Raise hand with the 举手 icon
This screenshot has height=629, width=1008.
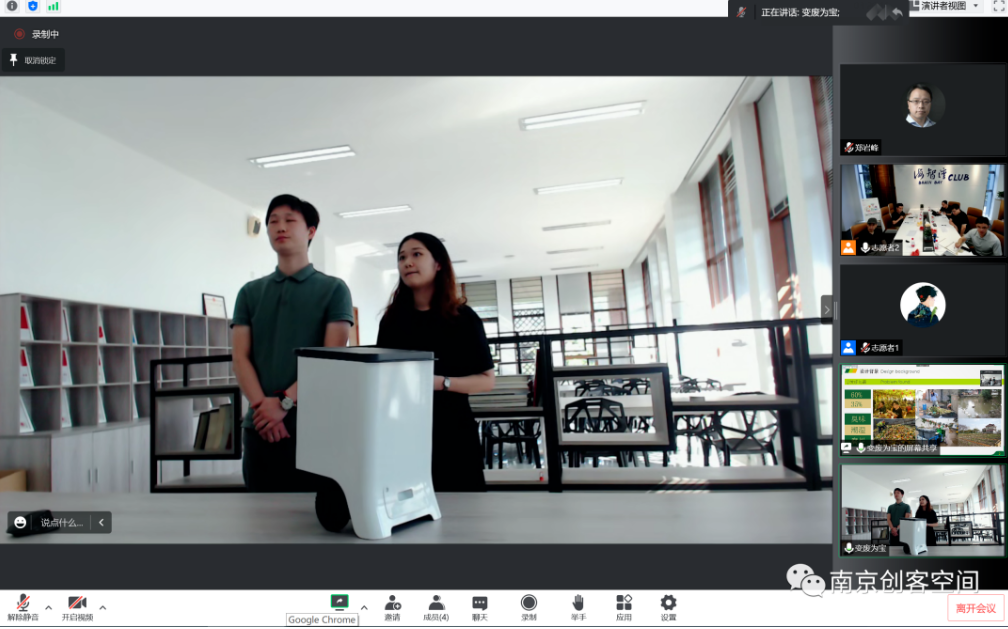pos(577,603)
